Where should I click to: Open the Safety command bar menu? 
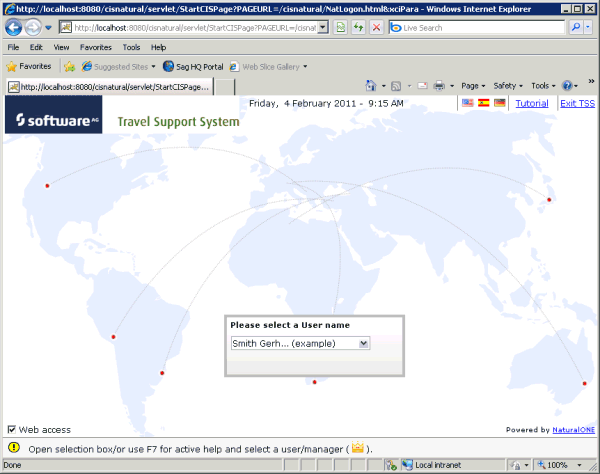[x=508, y=86]
